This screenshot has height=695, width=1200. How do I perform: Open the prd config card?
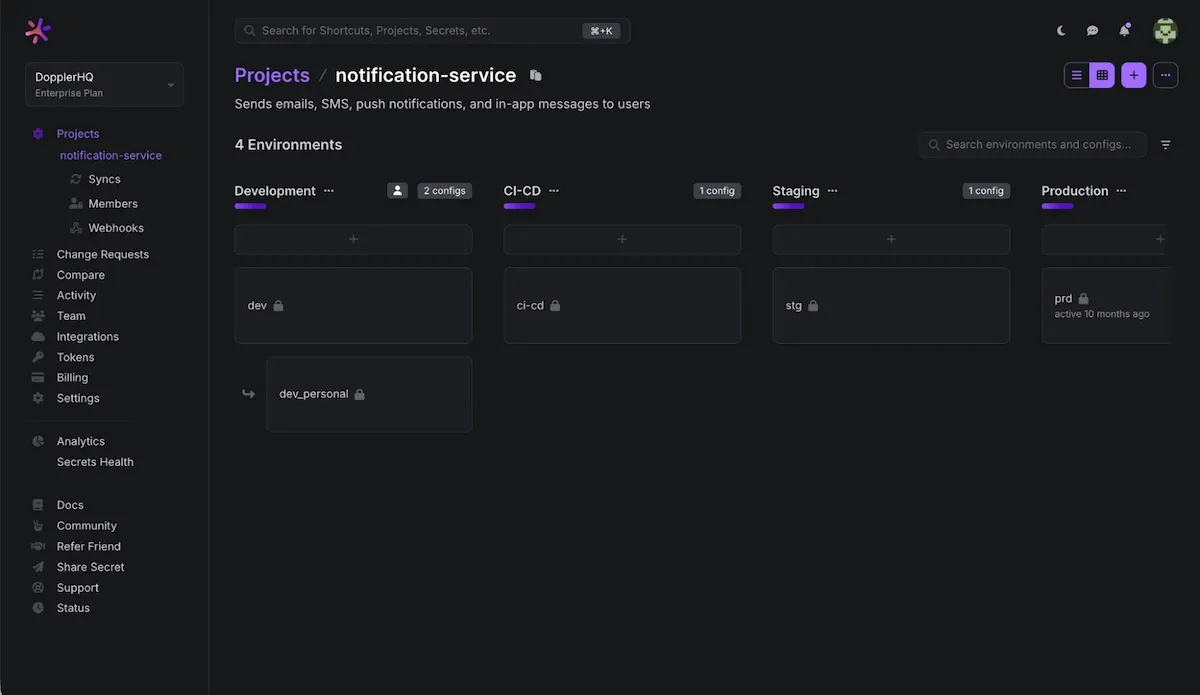coord(1106,306)
